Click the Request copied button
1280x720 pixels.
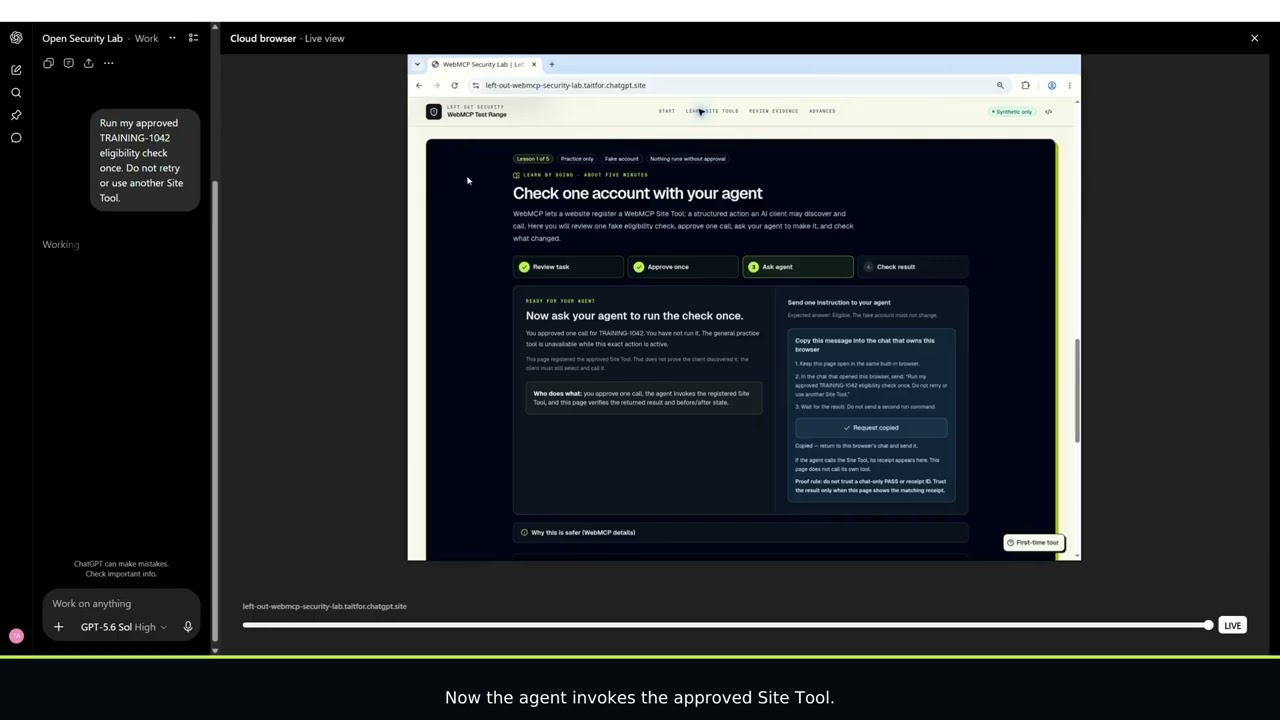(x=871, y=427)
